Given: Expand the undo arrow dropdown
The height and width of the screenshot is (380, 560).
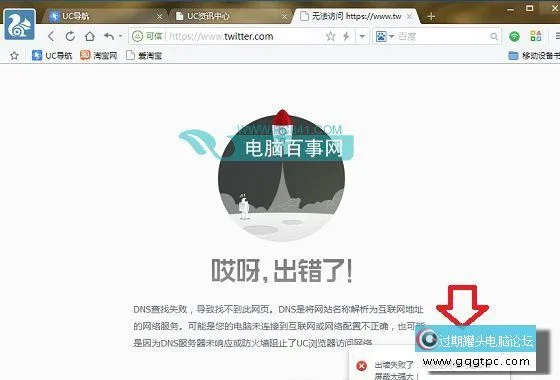Looking at the screenshot, I should click(120, 36).
